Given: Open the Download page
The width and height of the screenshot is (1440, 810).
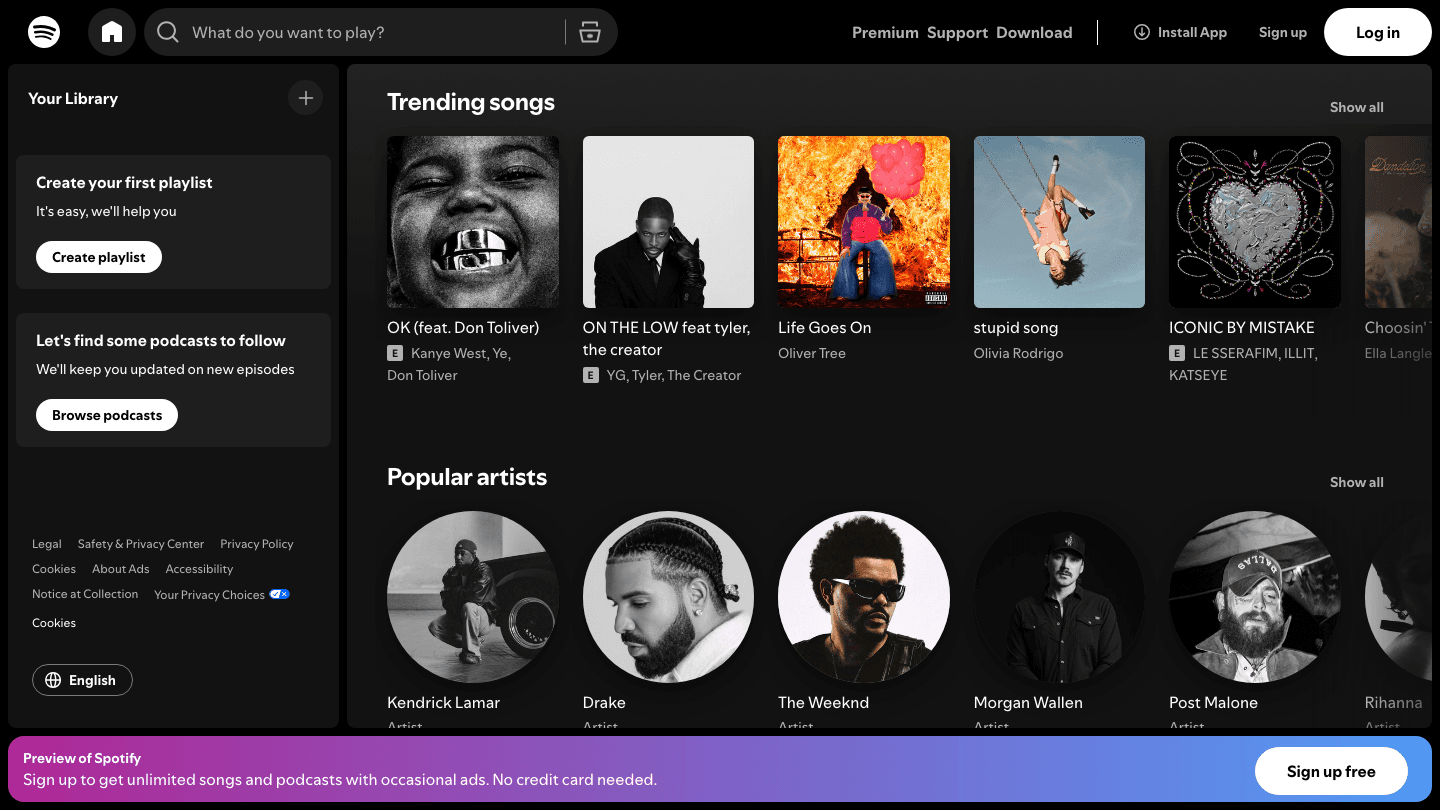Looking at the screenshot, I should tap(1034, 32).
